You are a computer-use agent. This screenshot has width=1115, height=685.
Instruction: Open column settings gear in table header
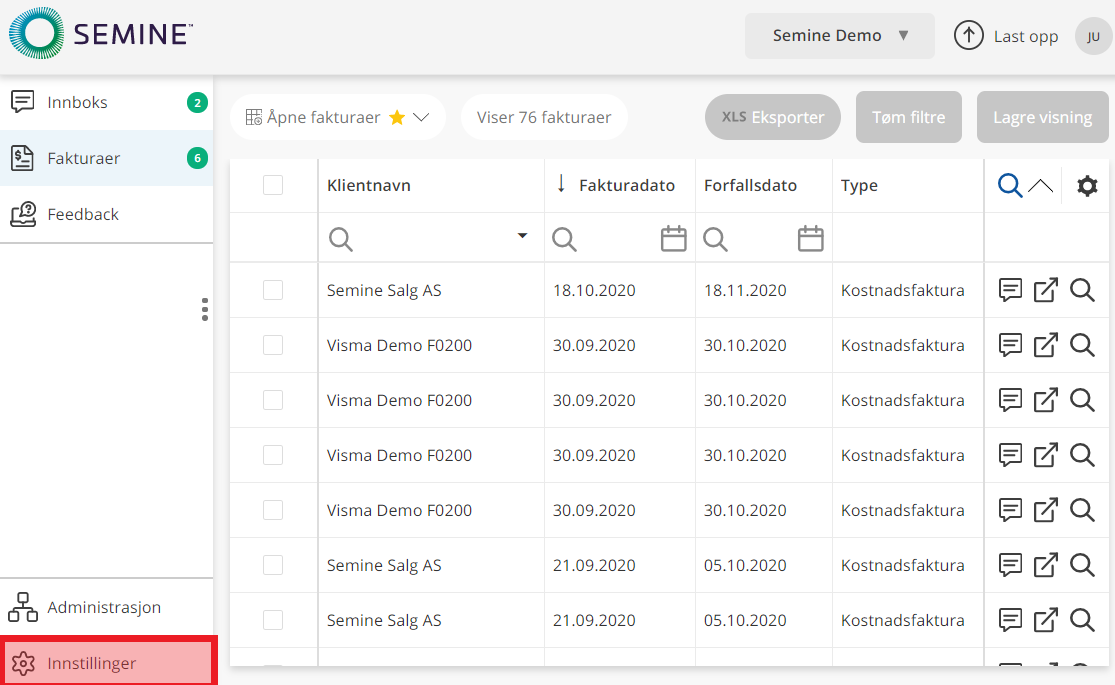pos(1087,186)
